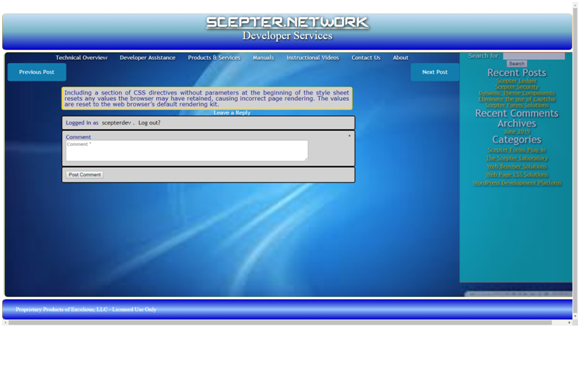Select Products & Services in navigation
This screenshot has height=370, width=580.
tap(214, 58)
